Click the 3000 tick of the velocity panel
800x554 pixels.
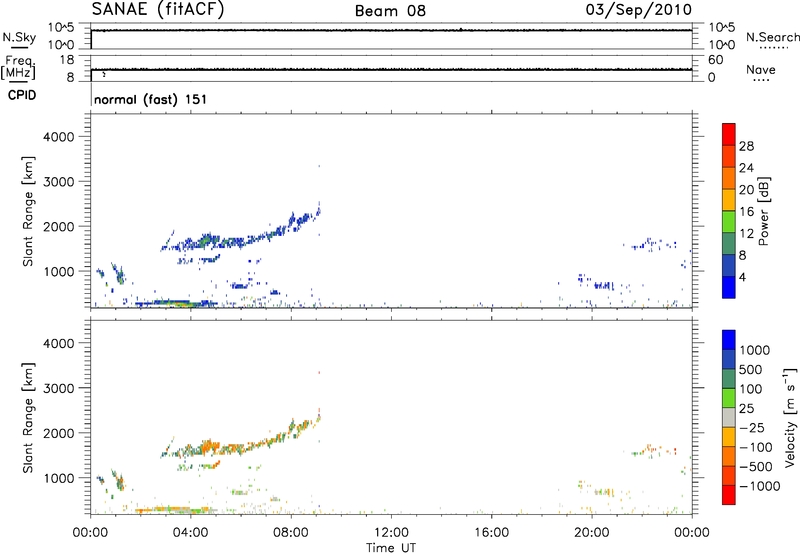coord(59,388)
